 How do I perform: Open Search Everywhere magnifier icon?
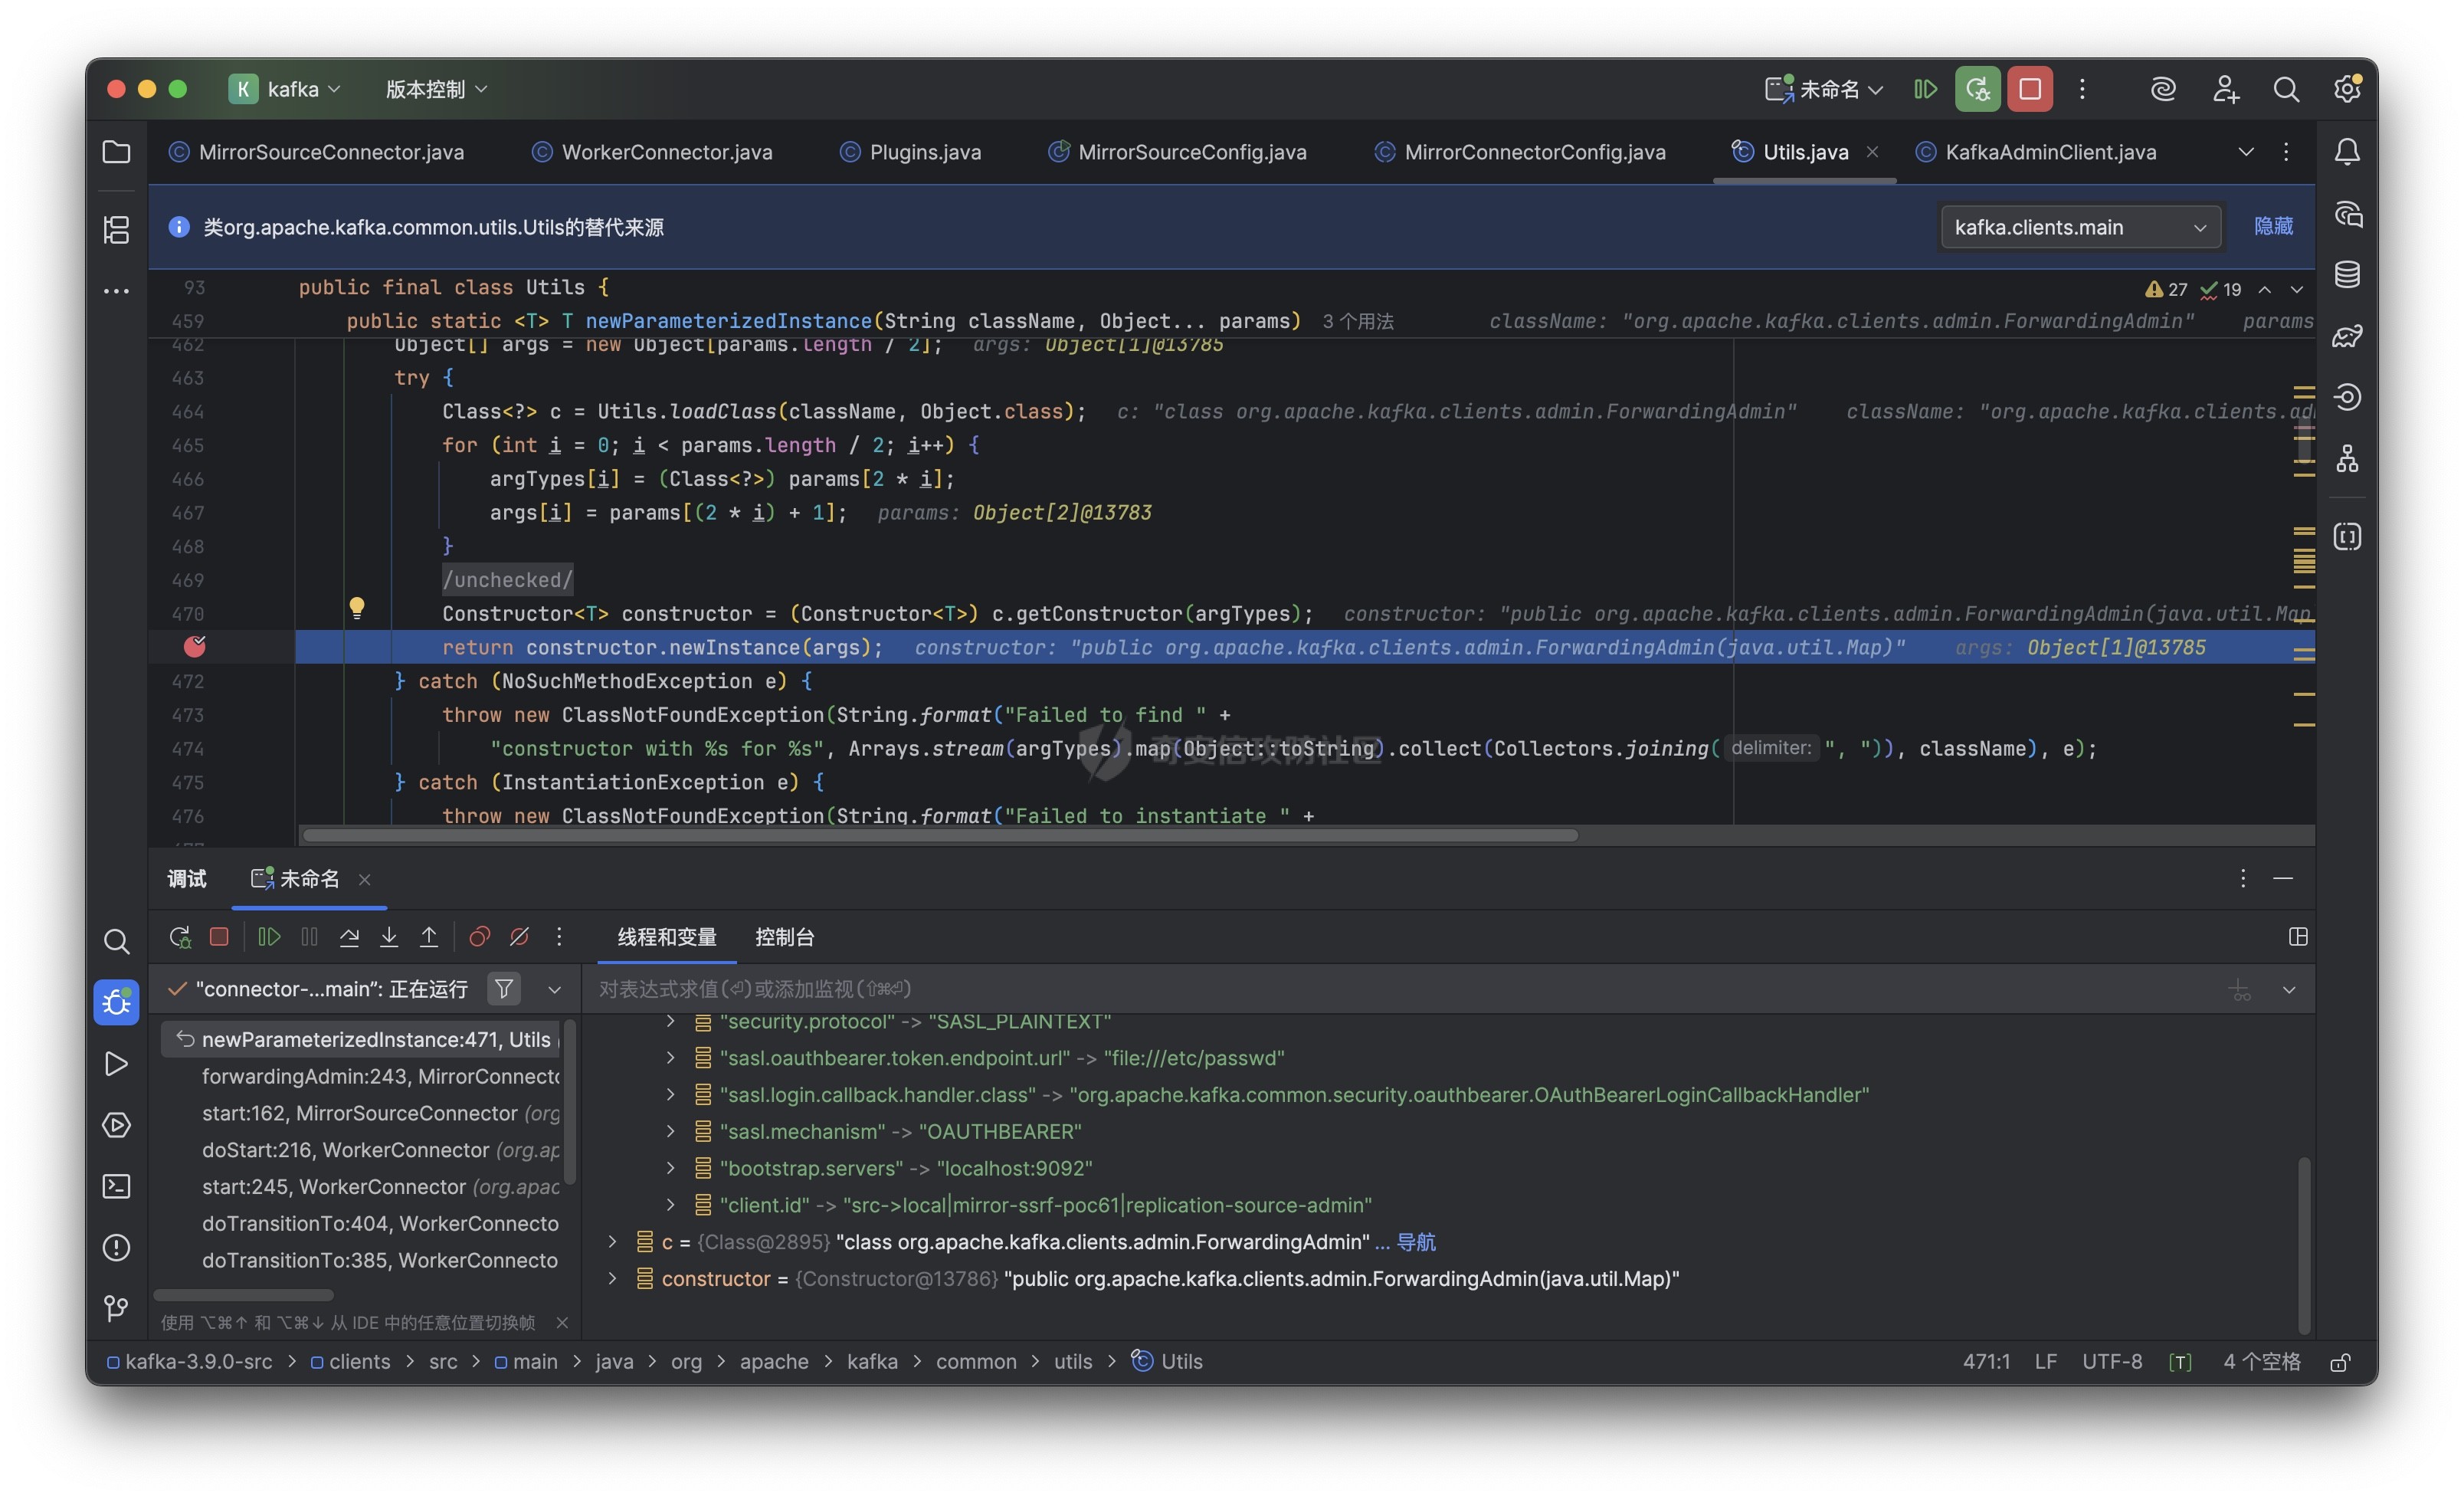2285,89
